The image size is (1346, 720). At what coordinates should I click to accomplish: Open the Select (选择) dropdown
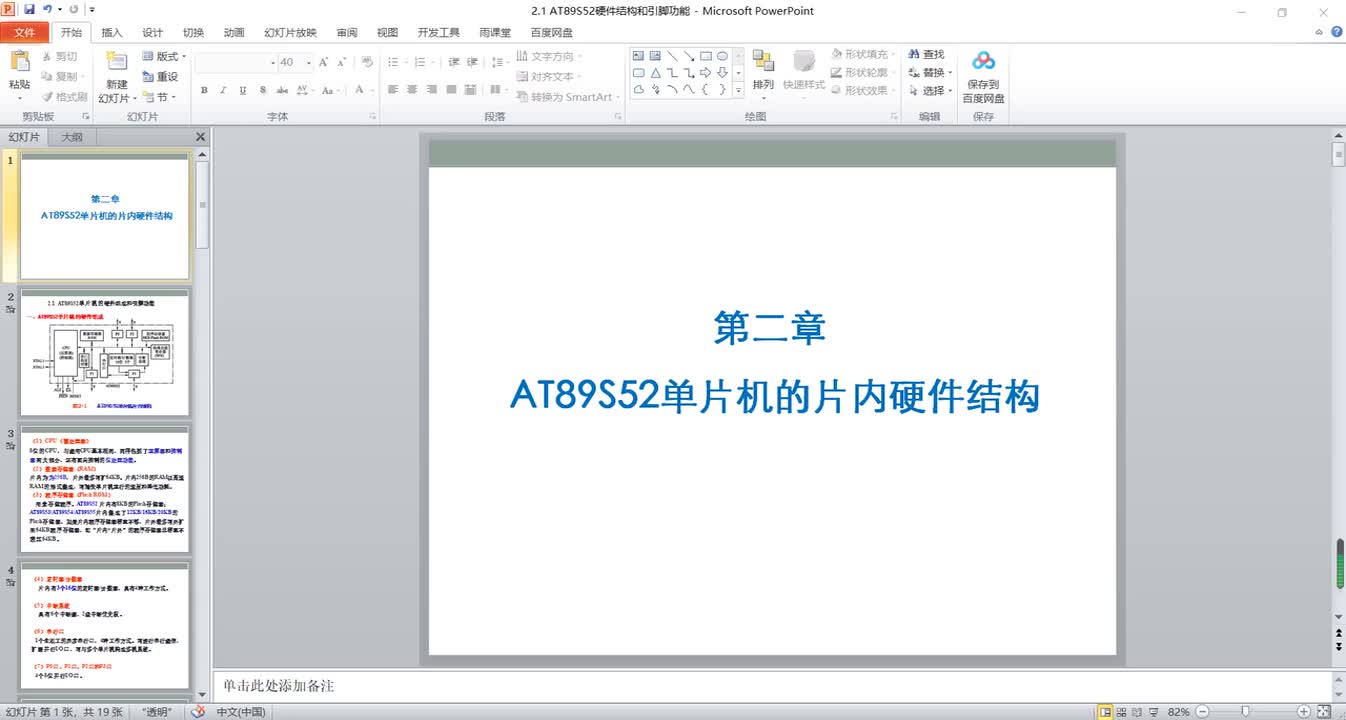pyautogui.click(x=930, y=91)
